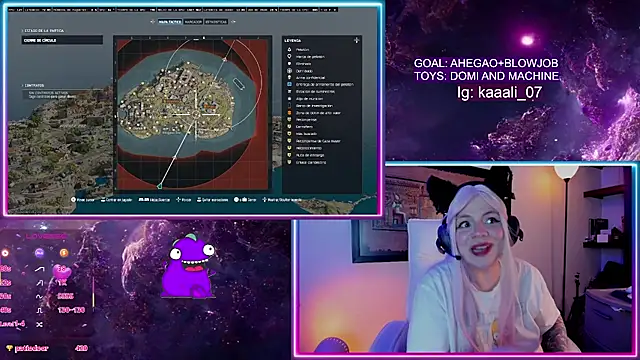Select the Derribado icon in the legend
Image resolution: width=640 pixels, height=360 pixels.
tap(289, 71)
